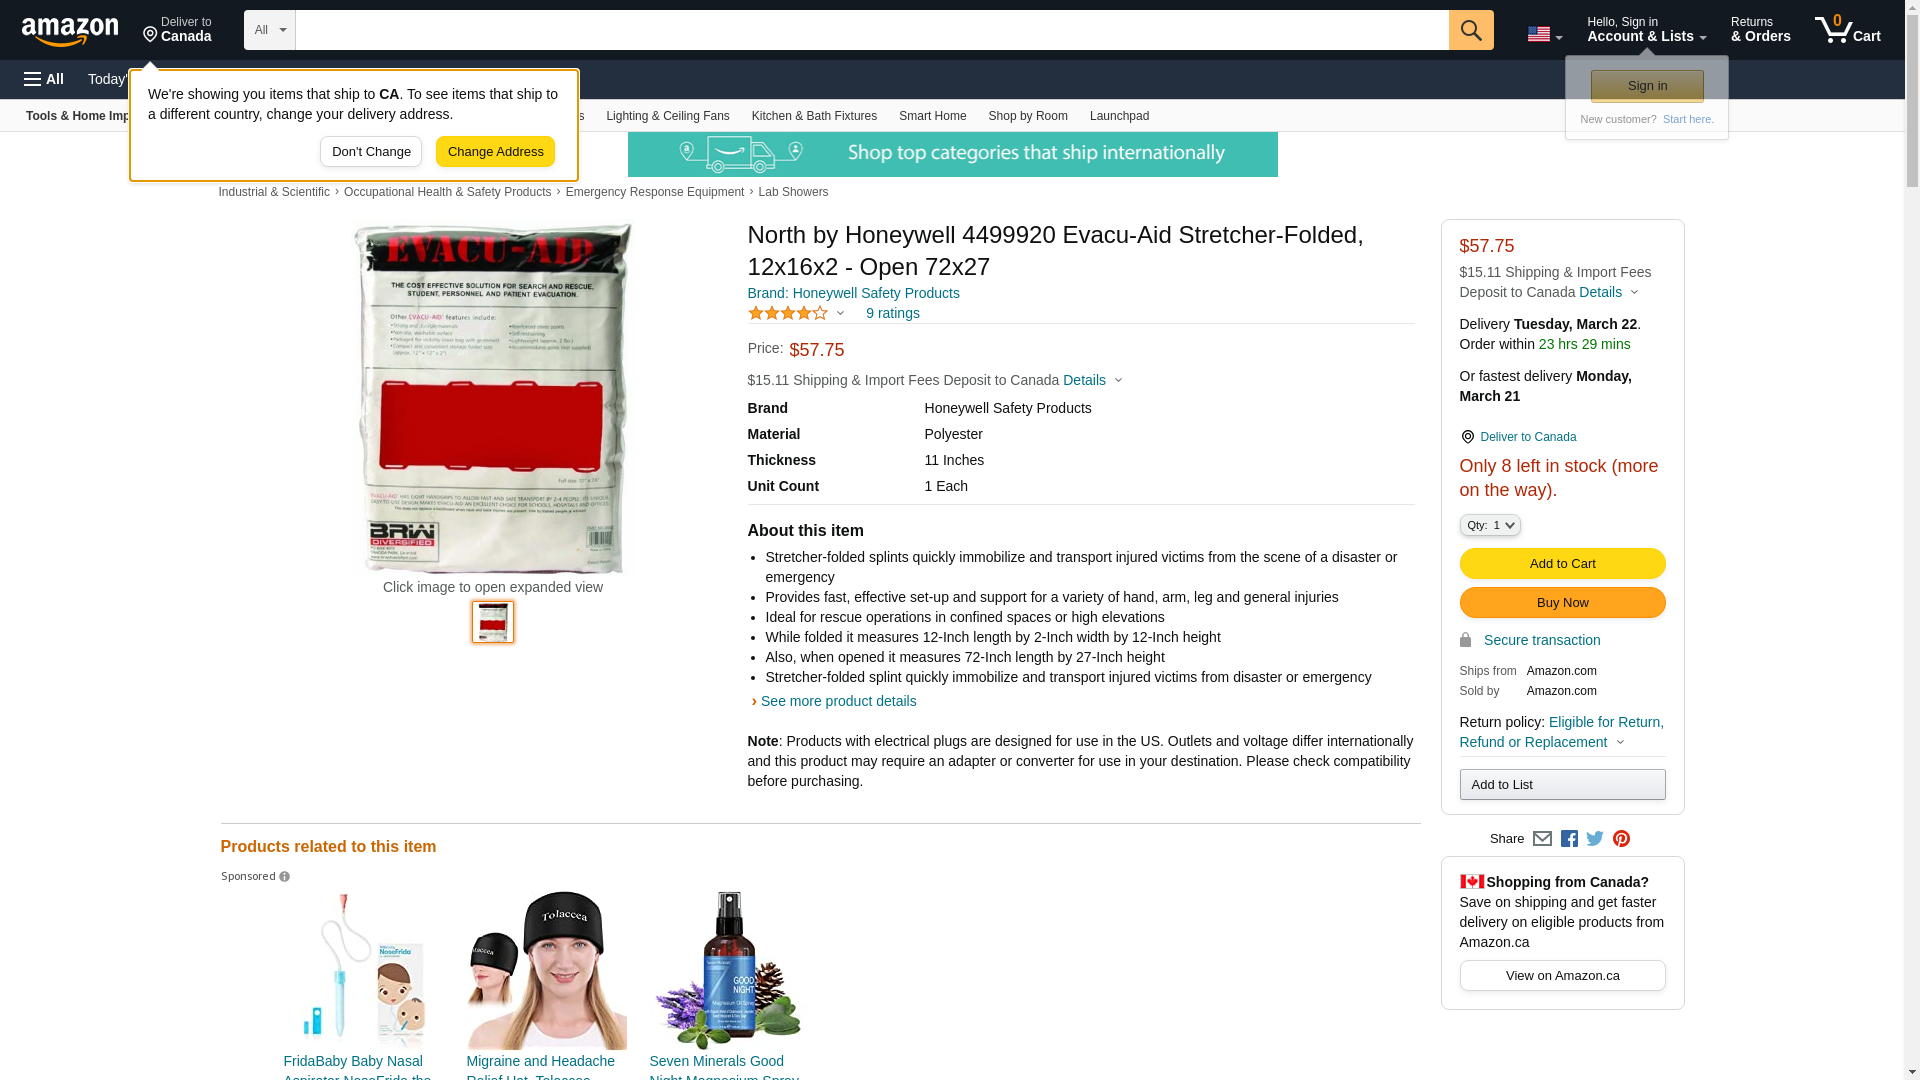Share product on Pinterest icon

(x=1621, y=839)
